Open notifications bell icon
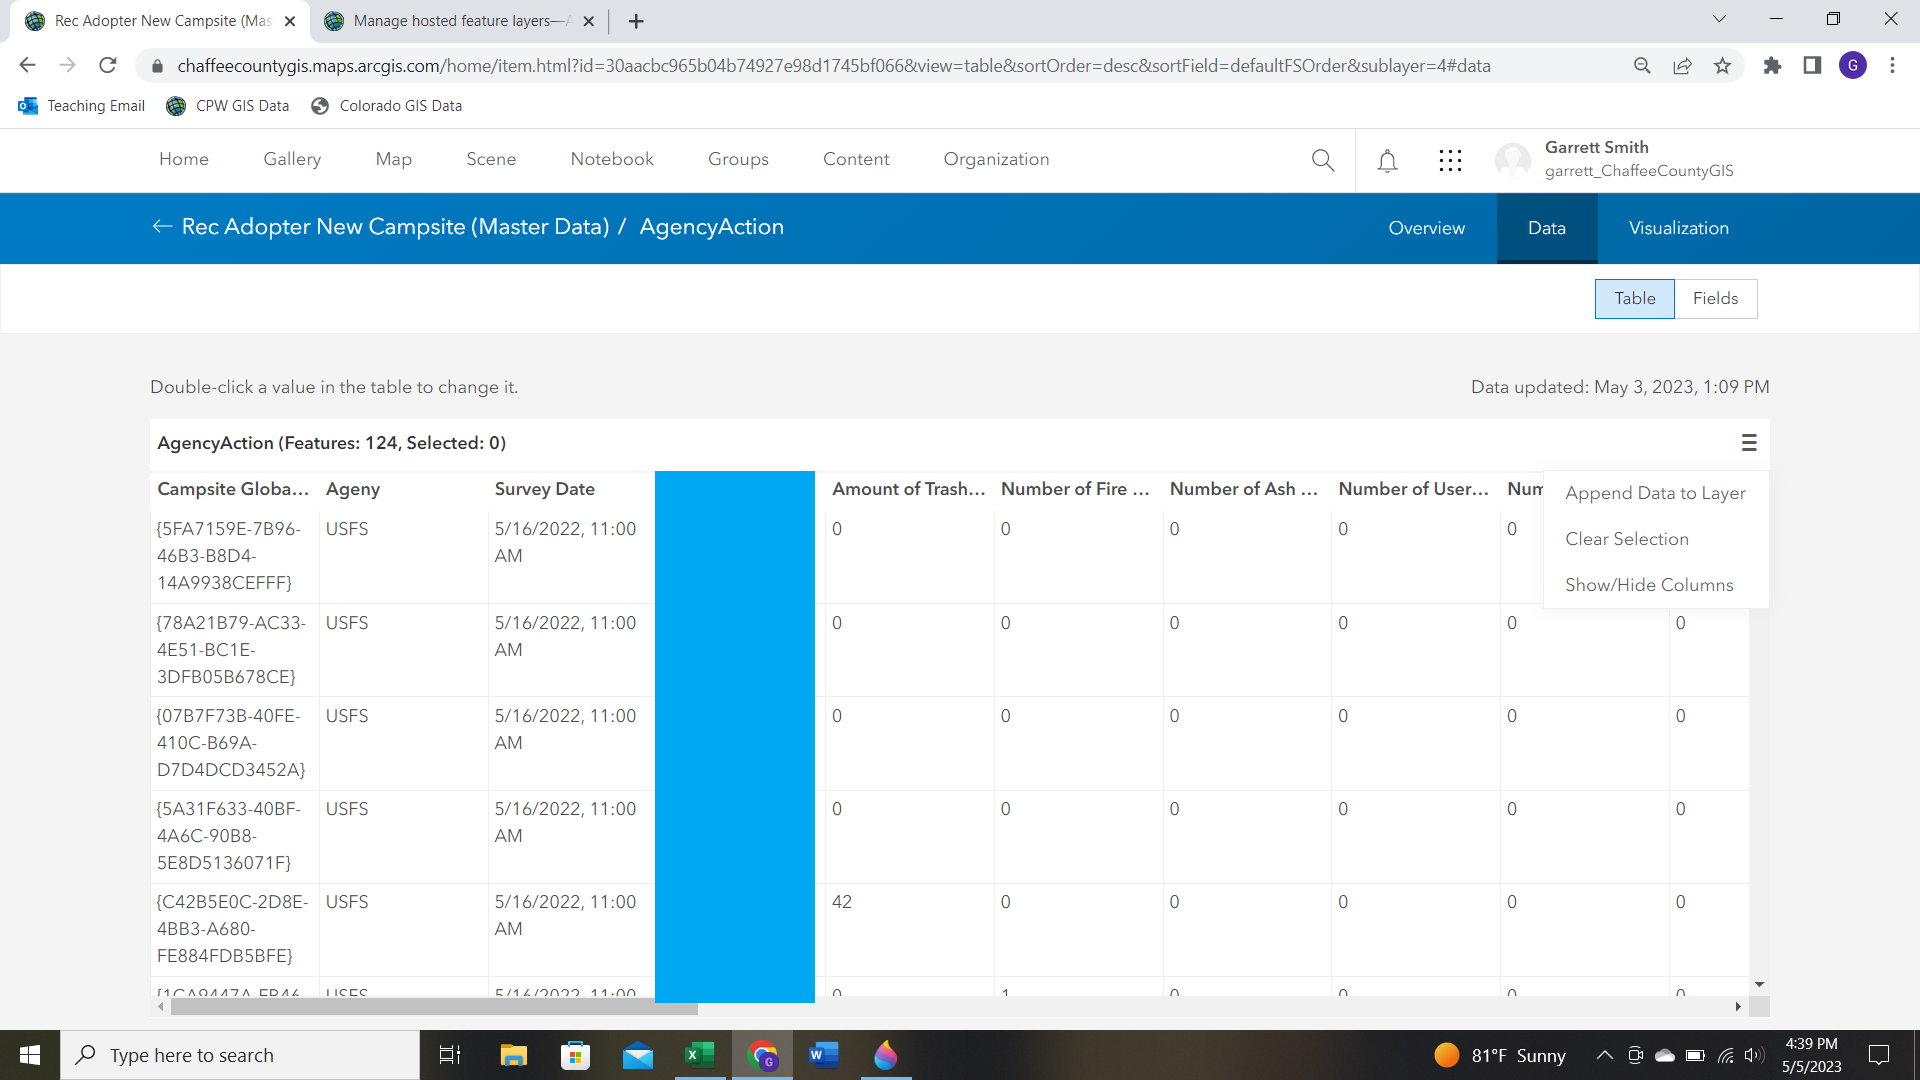 tap(1387, 160)
